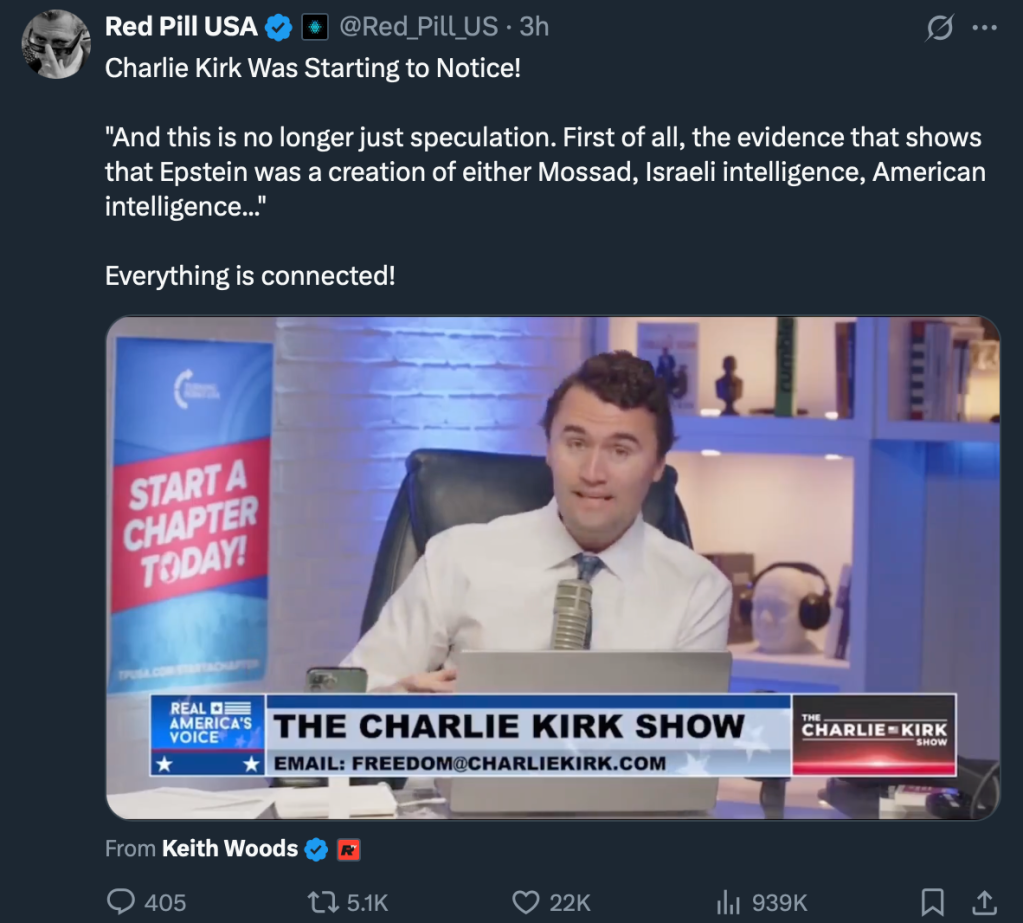Repost this tweet using the retweet icon

323,903
